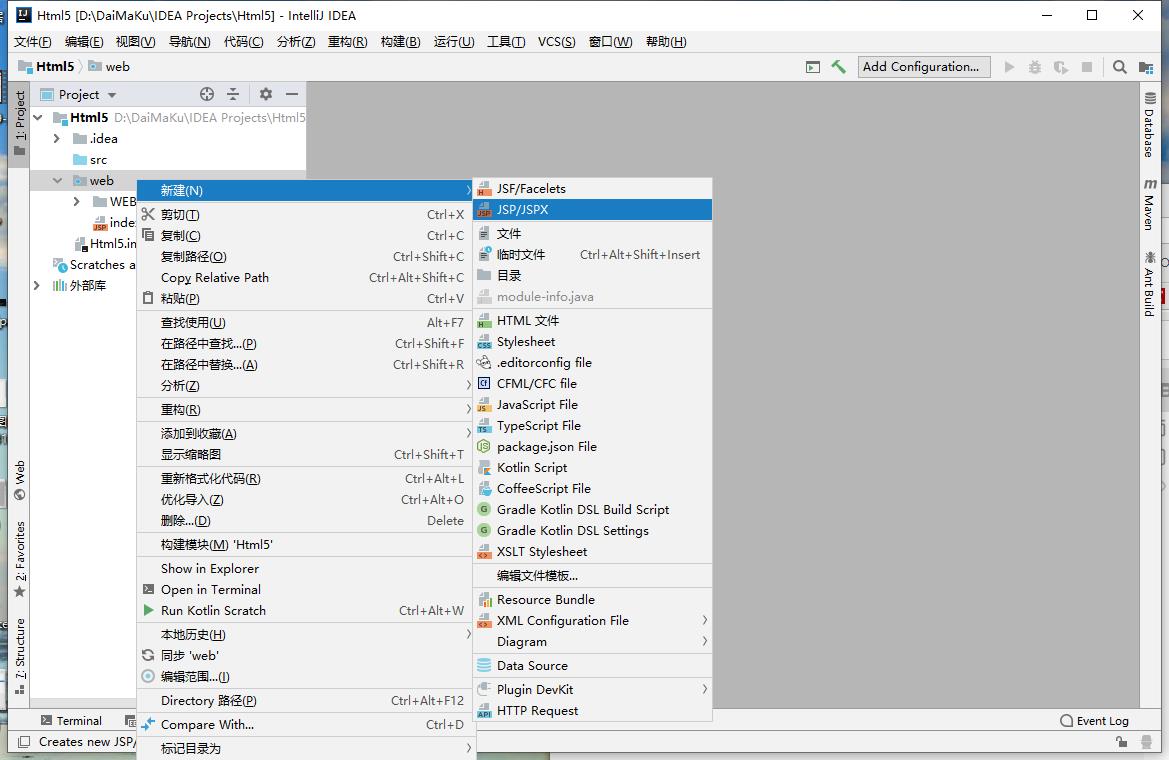This screenshot has height=760, width=1169.
Task: Choose Kotlin Script entry
Action: pos(593,468)
